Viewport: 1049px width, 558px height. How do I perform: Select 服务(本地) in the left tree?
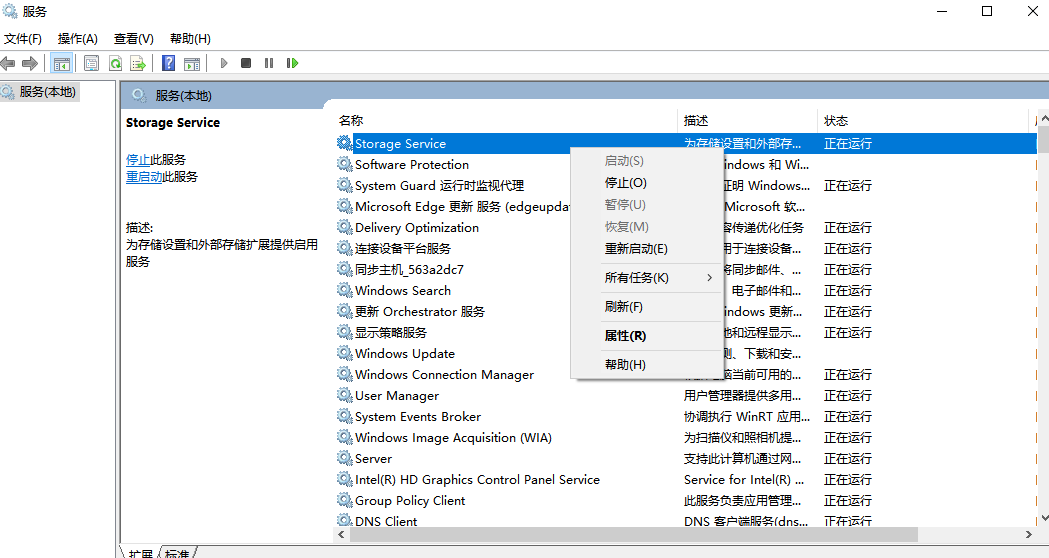pos(47,92)
